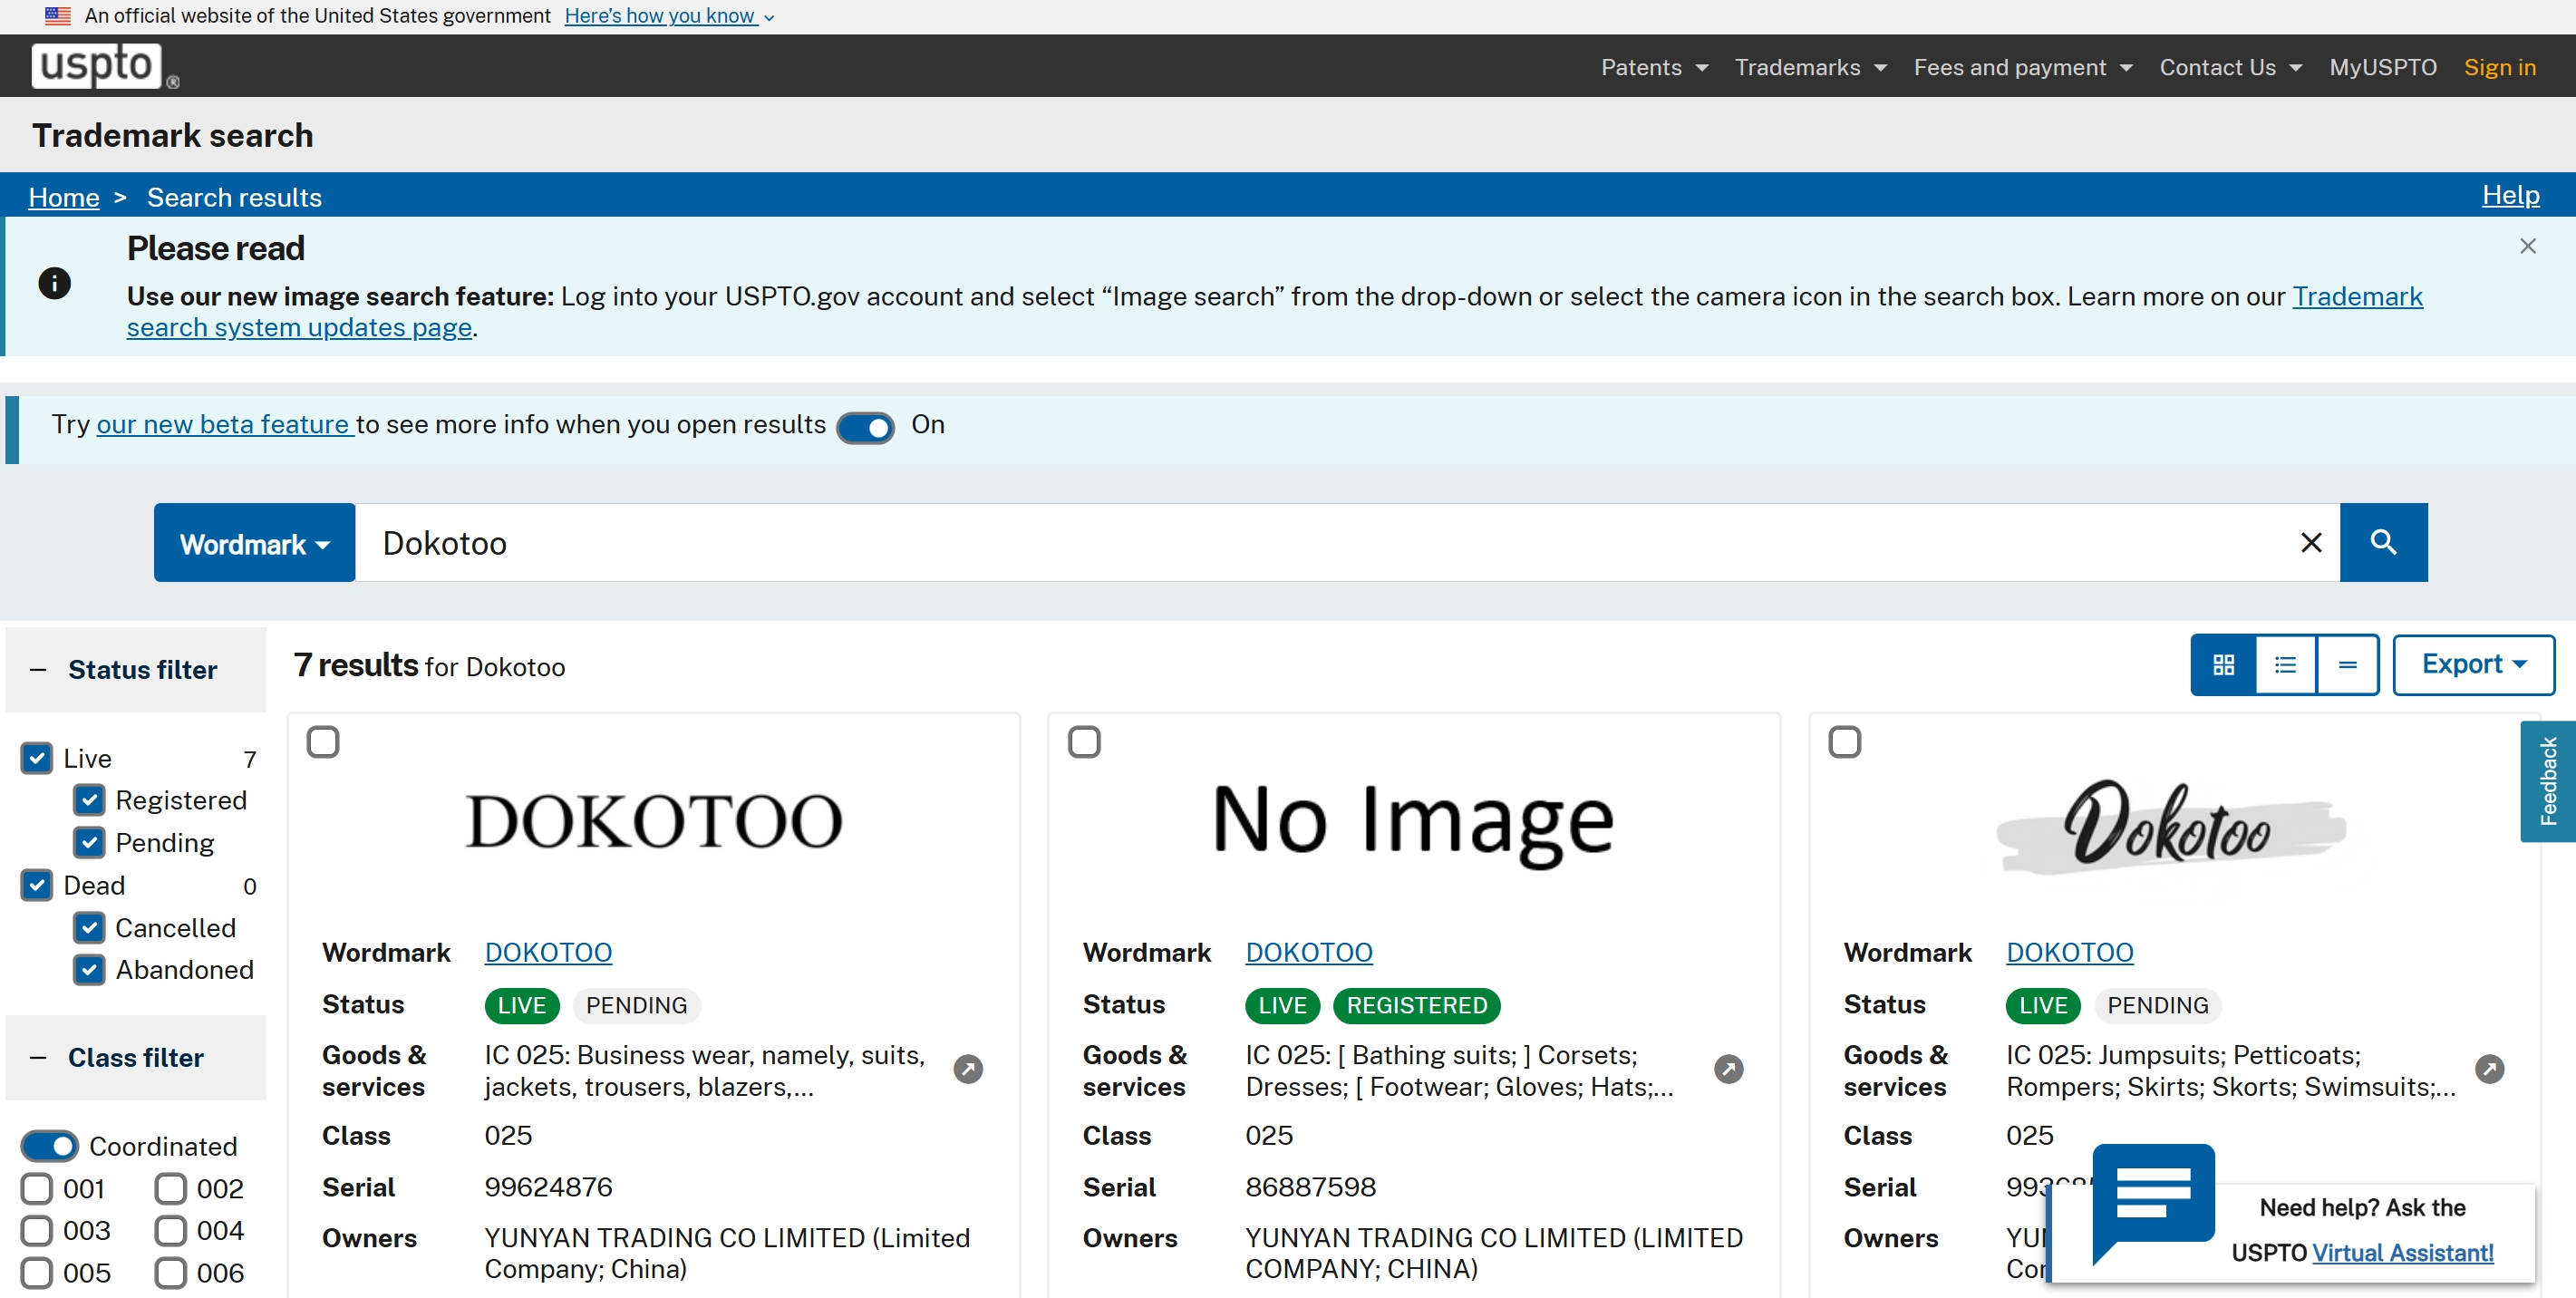The image size is (2576, 1298).
Task: Select the No Image result card checkbox
Action: pos(1084,742)
